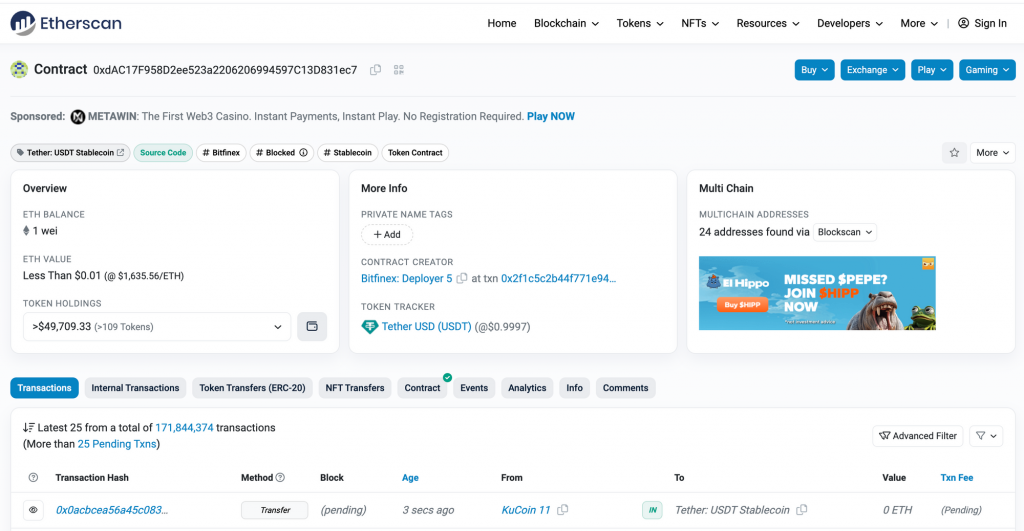Open the Developers menu dropdown
Image resolution: width=1024 pixels, height=531 pixels.
[850, 23]
